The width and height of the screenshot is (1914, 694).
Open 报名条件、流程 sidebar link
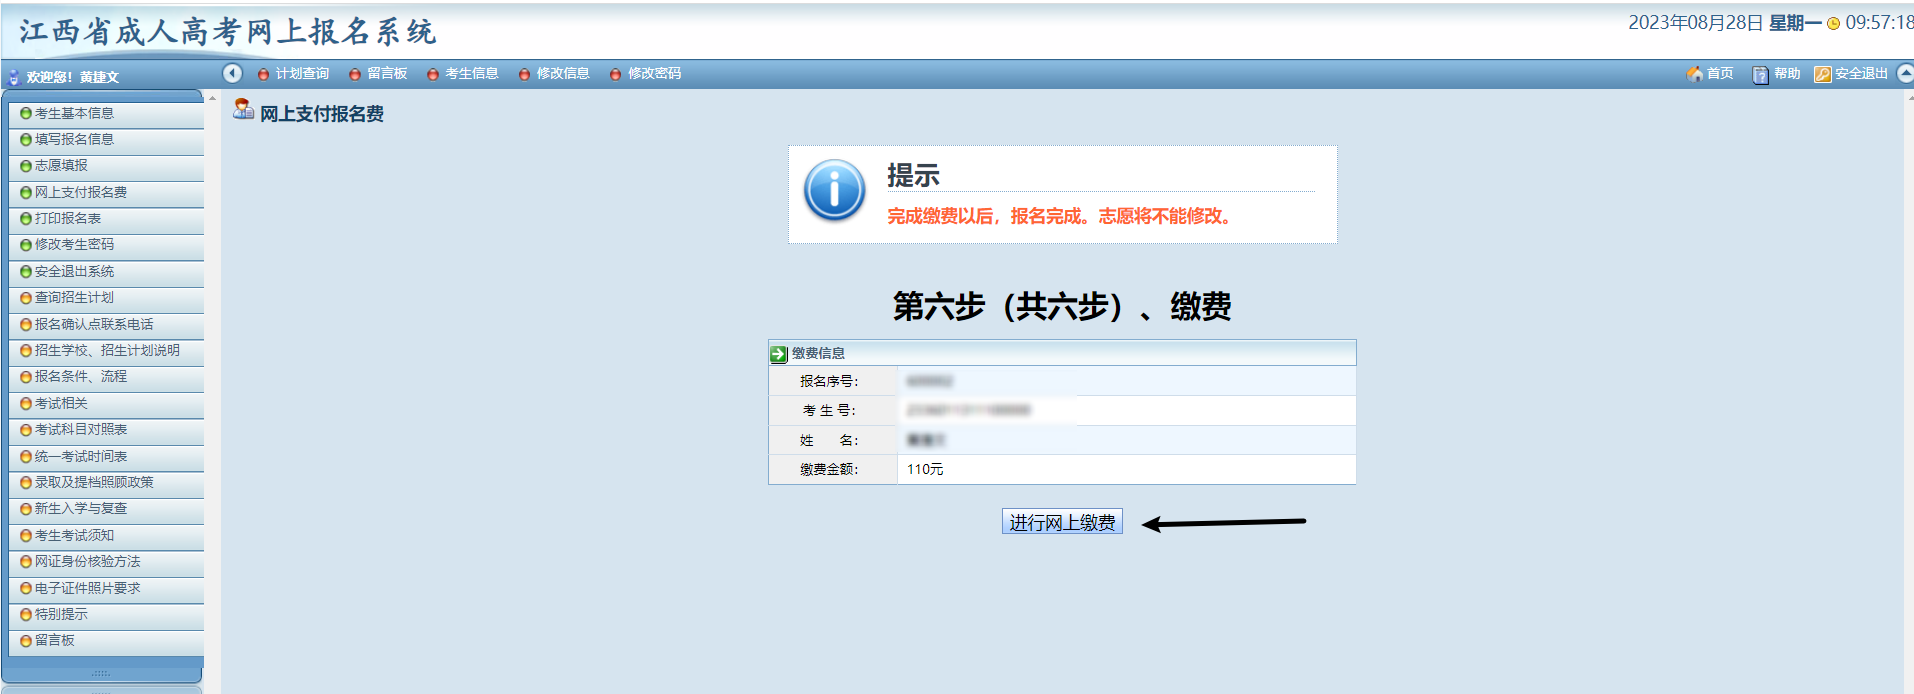click(x=81, y=376)
